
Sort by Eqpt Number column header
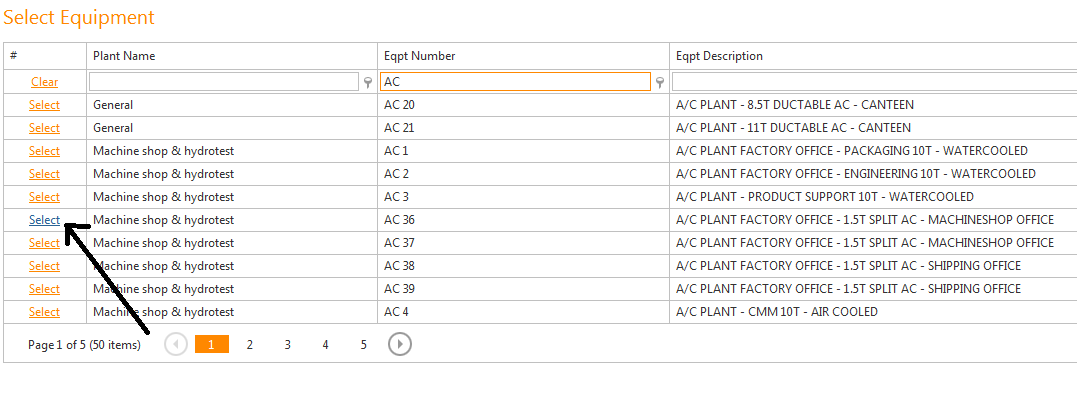tap(420, 56)
